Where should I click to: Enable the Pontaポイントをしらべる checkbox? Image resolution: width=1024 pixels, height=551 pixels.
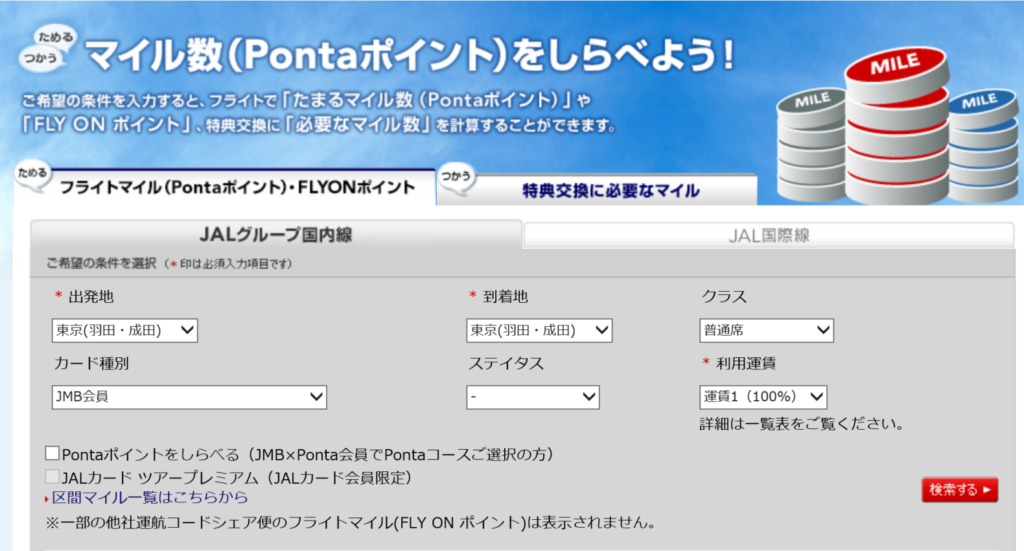coord(52,454)
